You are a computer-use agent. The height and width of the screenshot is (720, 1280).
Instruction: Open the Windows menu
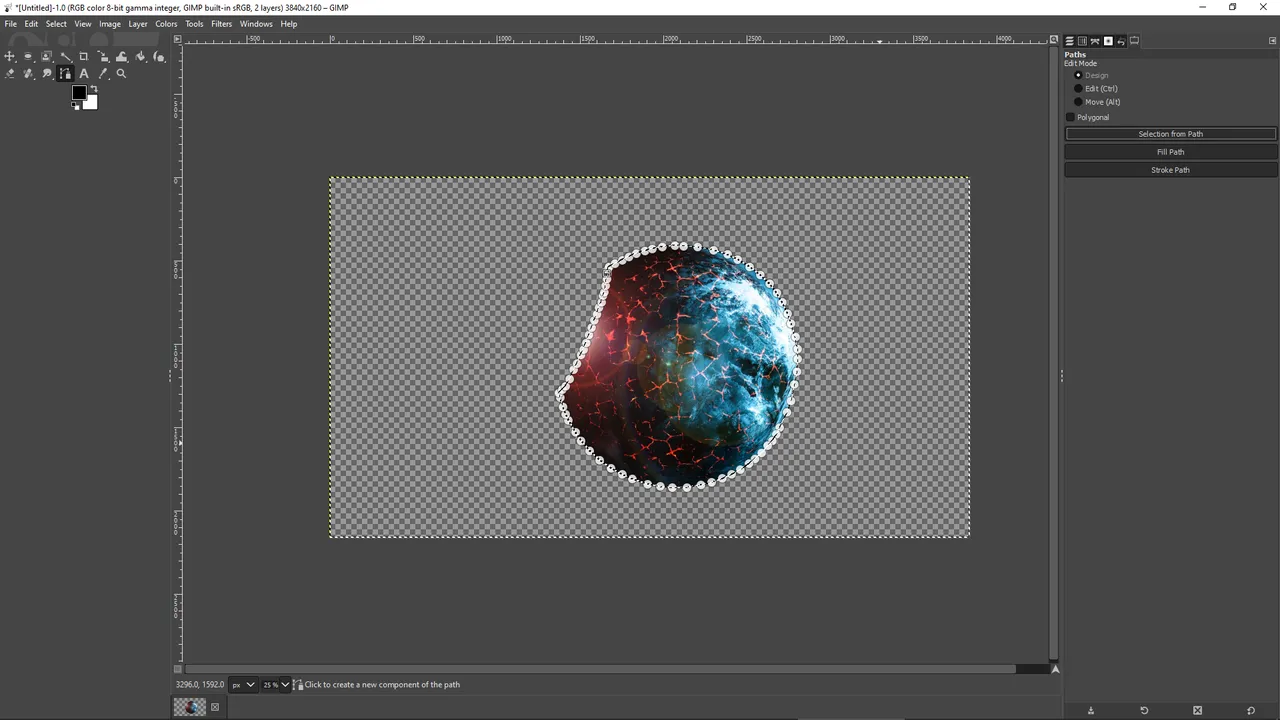(256, 24)
